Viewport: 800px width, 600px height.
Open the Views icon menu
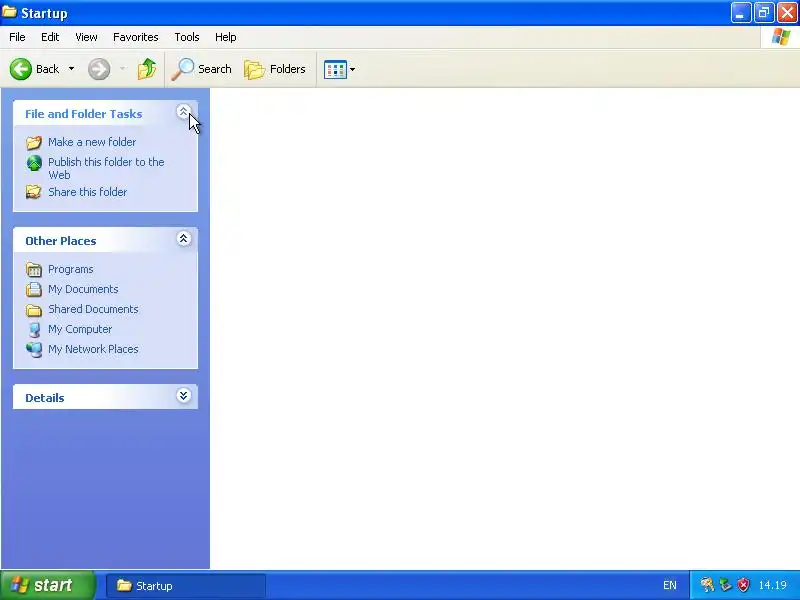coord(335,69)
